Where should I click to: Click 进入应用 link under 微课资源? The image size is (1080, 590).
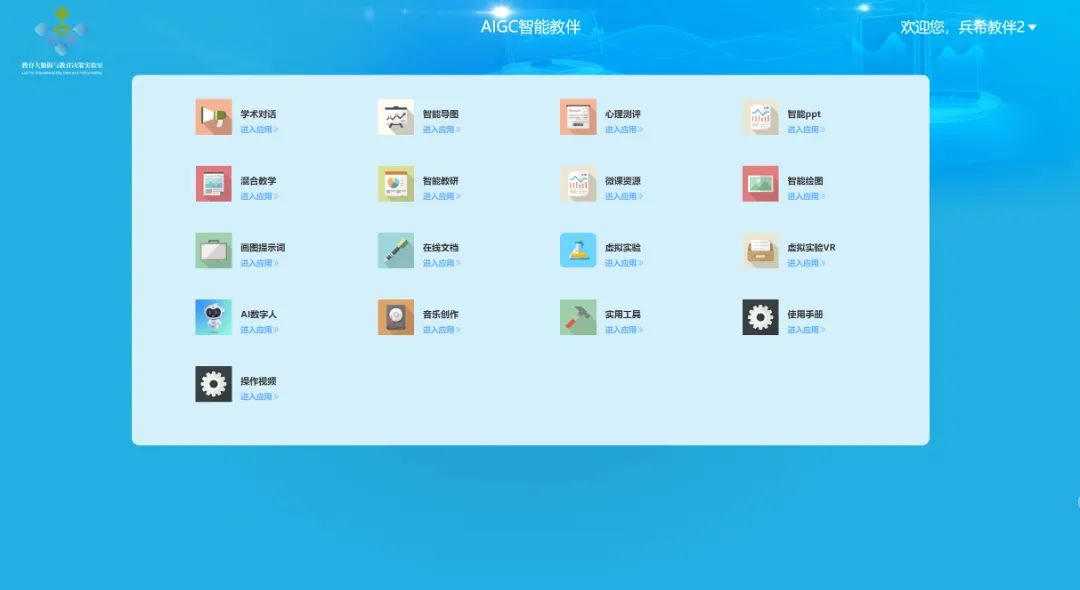623,197
